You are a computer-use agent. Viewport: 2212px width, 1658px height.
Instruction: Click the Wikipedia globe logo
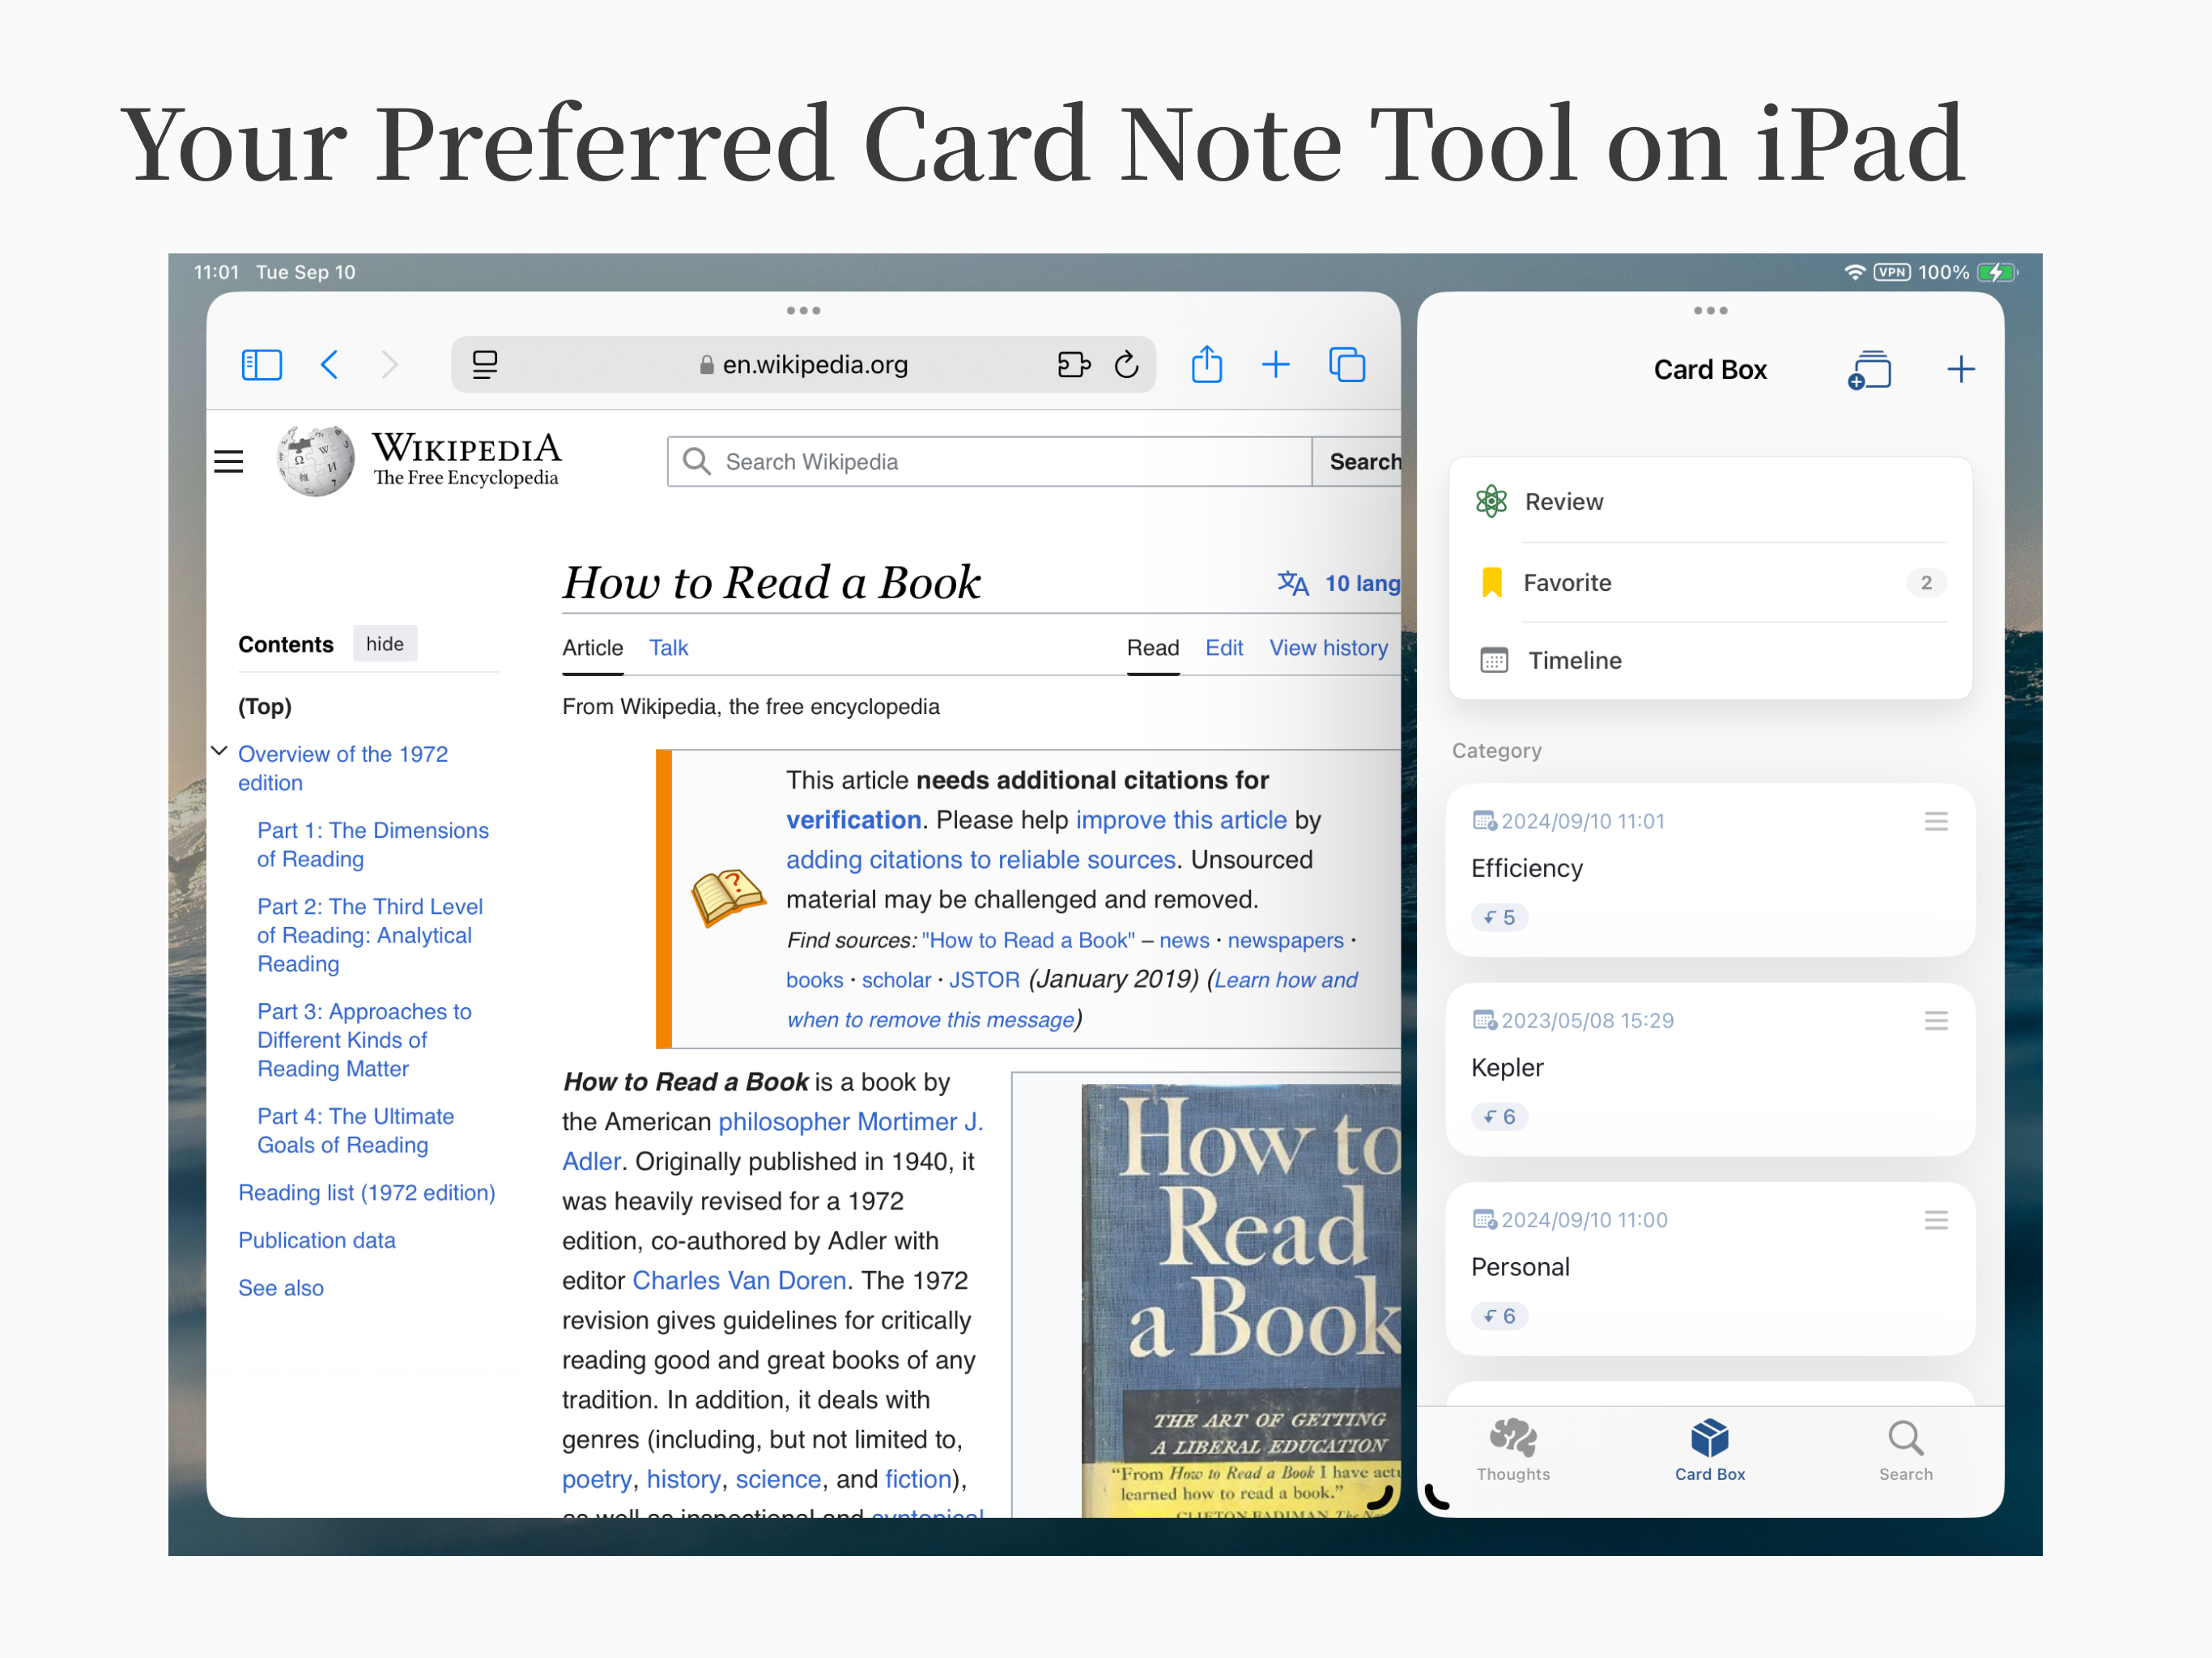tap(315, 460)
